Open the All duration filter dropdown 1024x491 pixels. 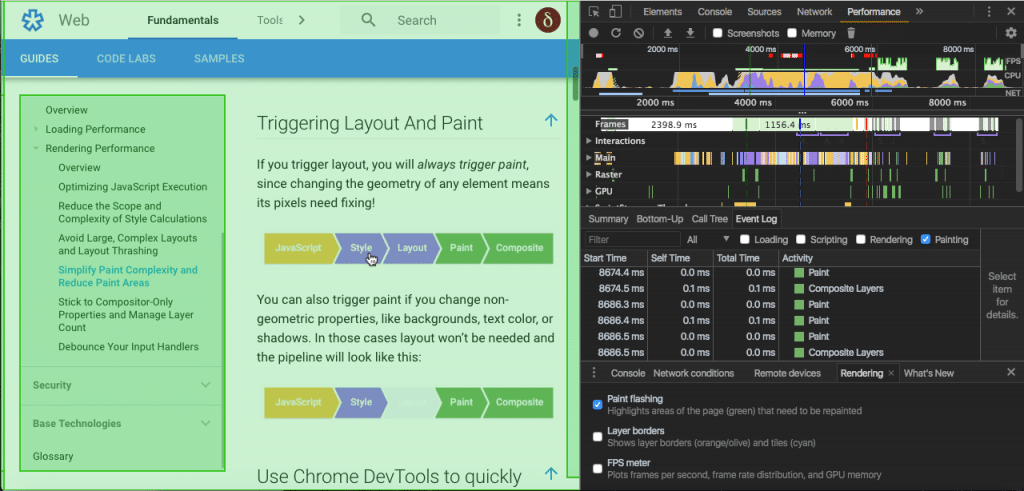click(x=708, y=240)
